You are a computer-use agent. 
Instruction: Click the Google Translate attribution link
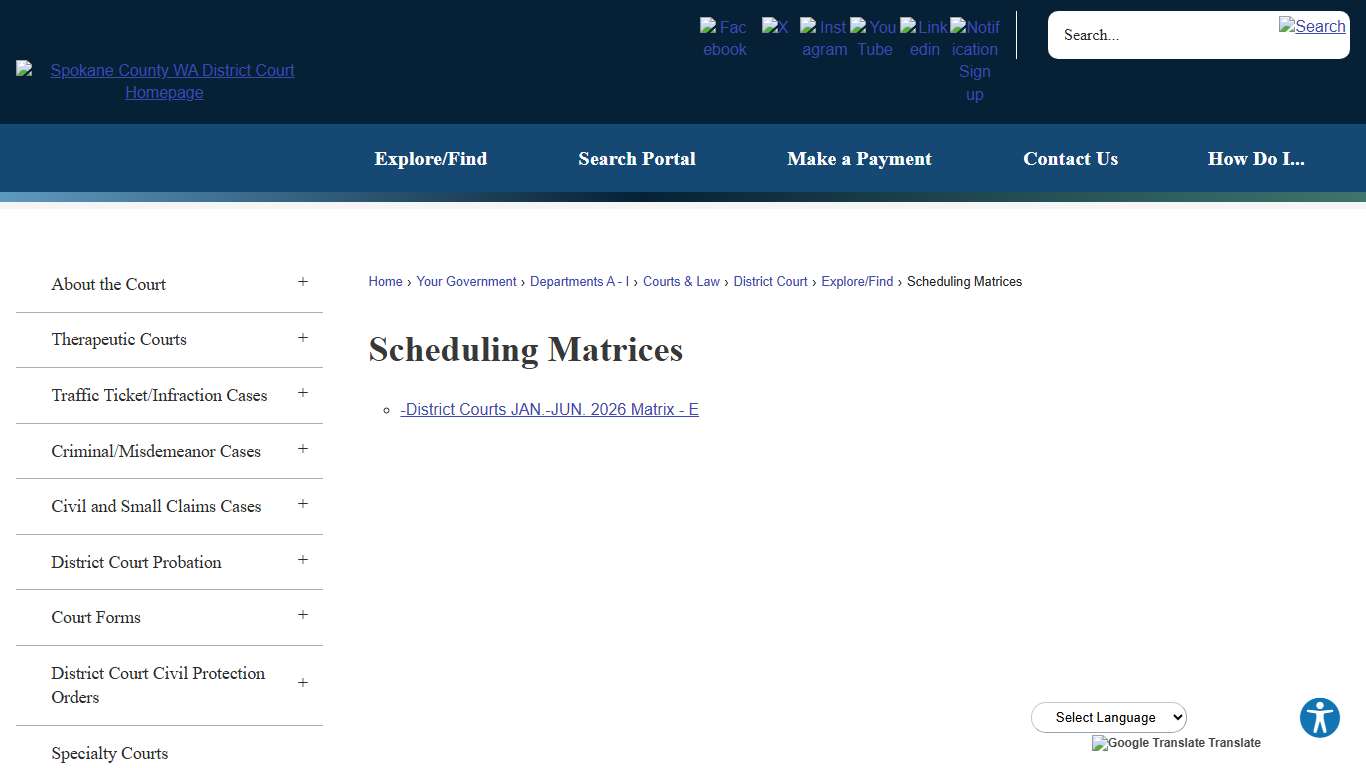[x=1176, y=743]
